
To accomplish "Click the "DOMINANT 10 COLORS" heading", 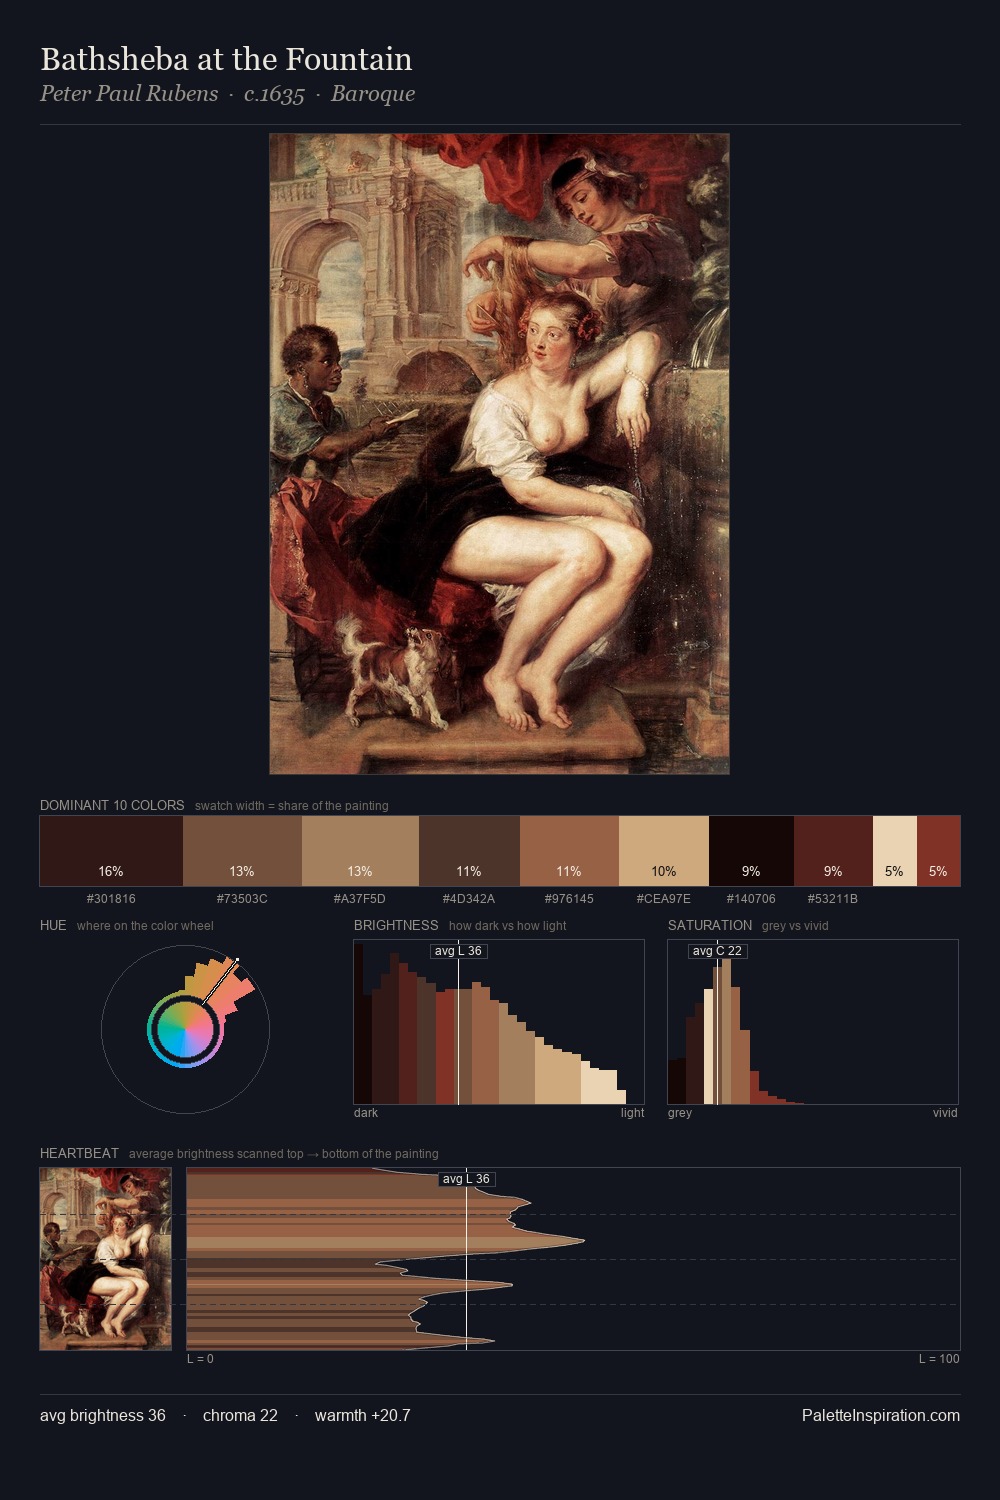I will tap(112, 805).
